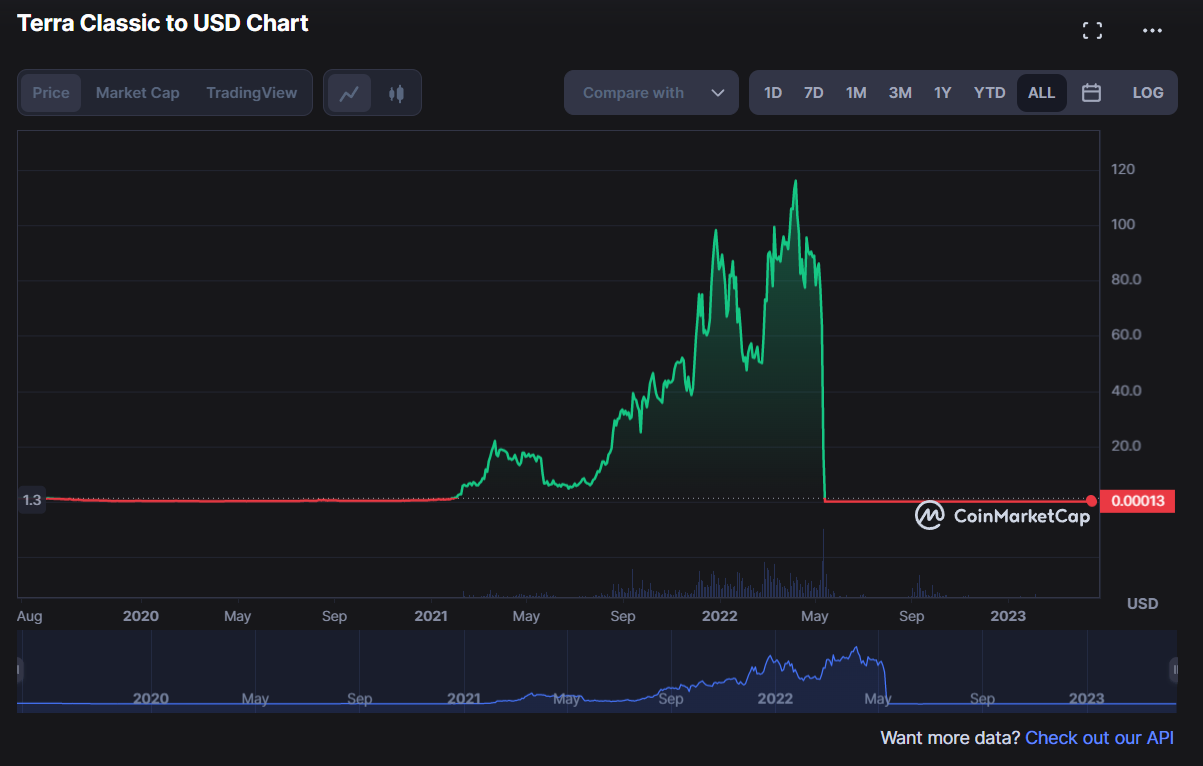The width and height of the screenshot is (1203, 766).
Task: Open the TradingView tab
Action: click(x=252, y=93)
